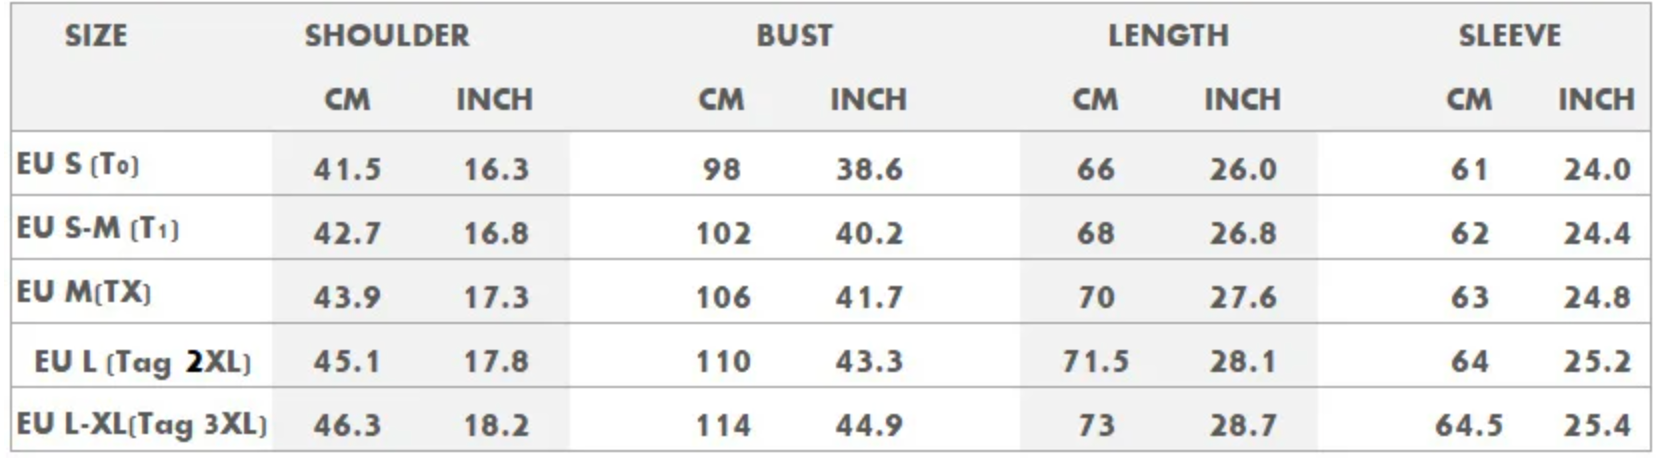The image size is (1662, 458).
Task: Click the 41.5 shoulder CM value
Action: [347, 169]
